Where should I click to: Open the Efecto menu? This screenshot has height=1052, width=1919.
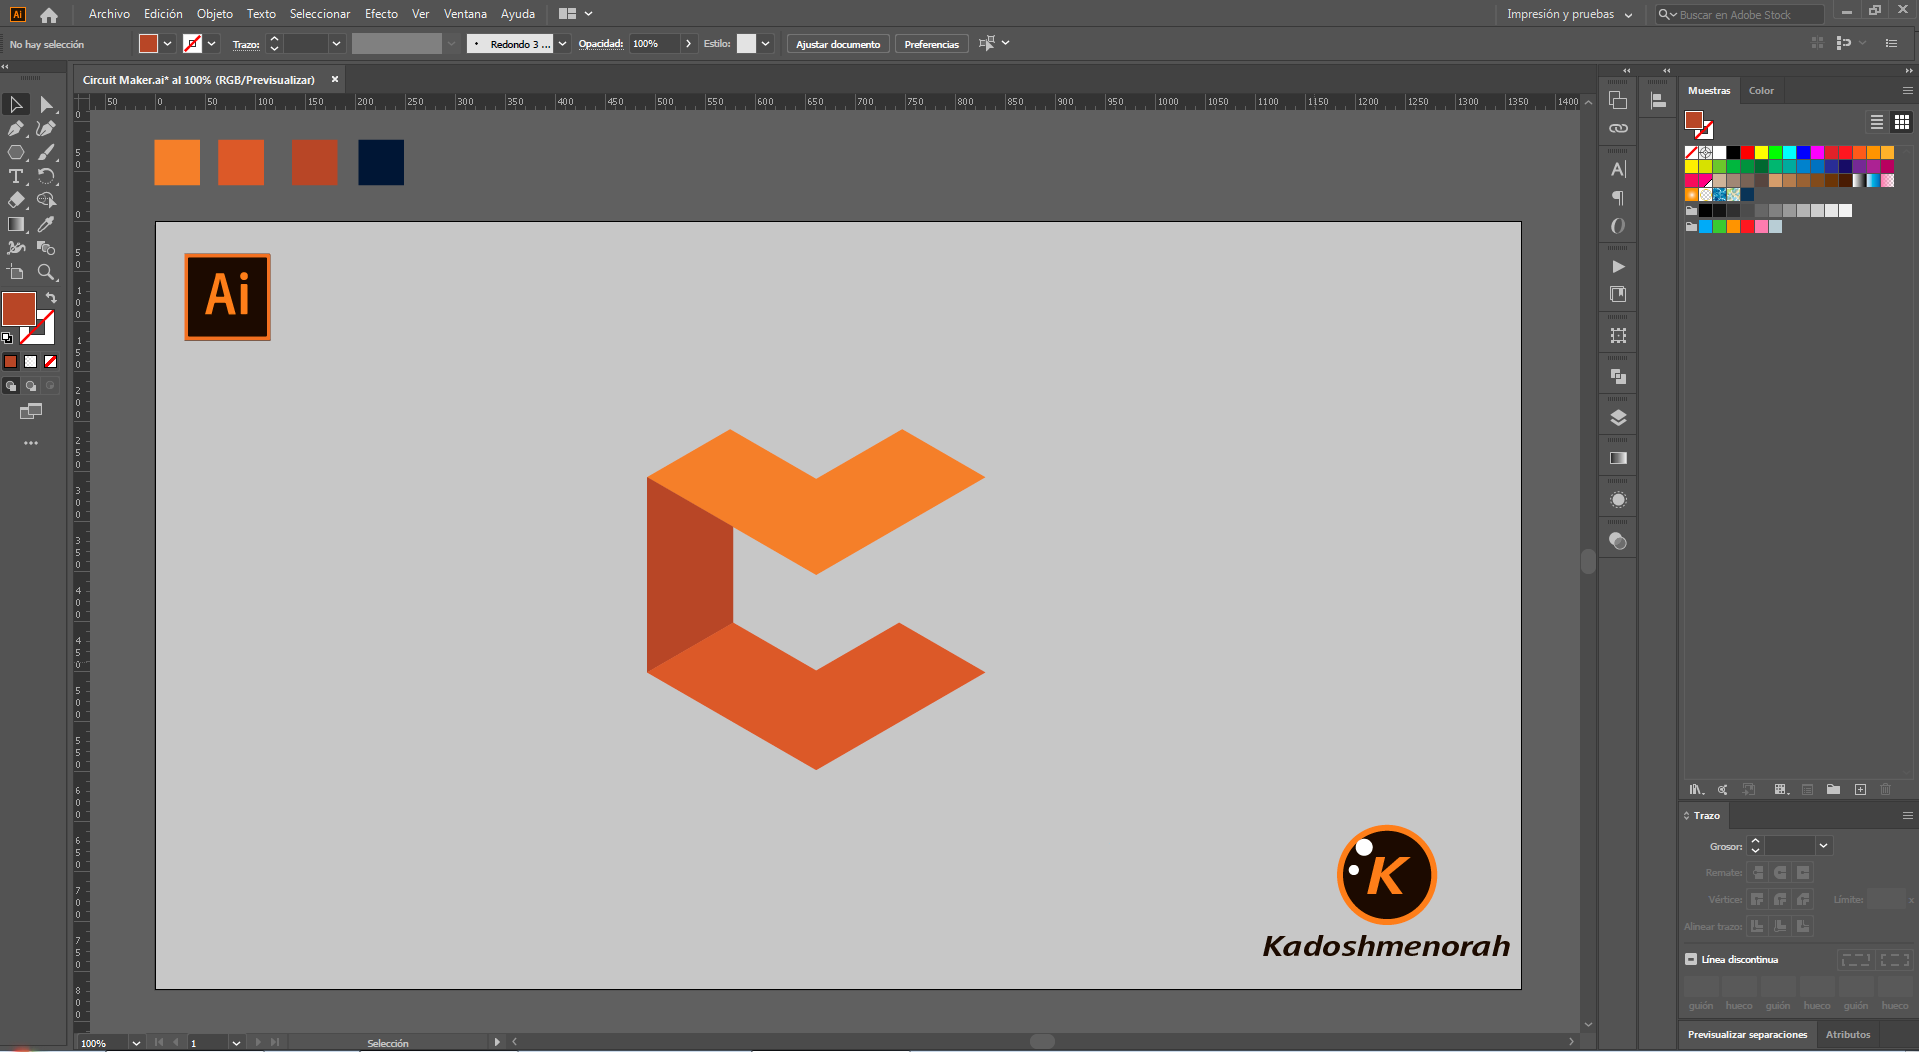coord(381,14)
